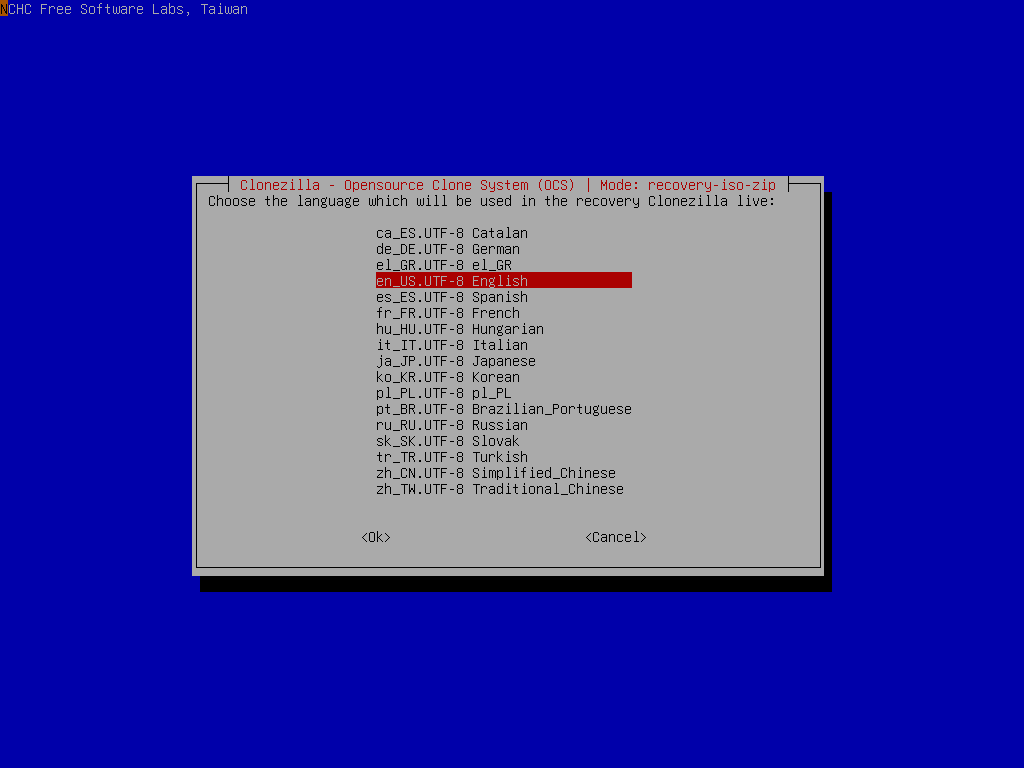Confirm language choice with the Ok button
The image size is (1024, 768).
[375, 537]
